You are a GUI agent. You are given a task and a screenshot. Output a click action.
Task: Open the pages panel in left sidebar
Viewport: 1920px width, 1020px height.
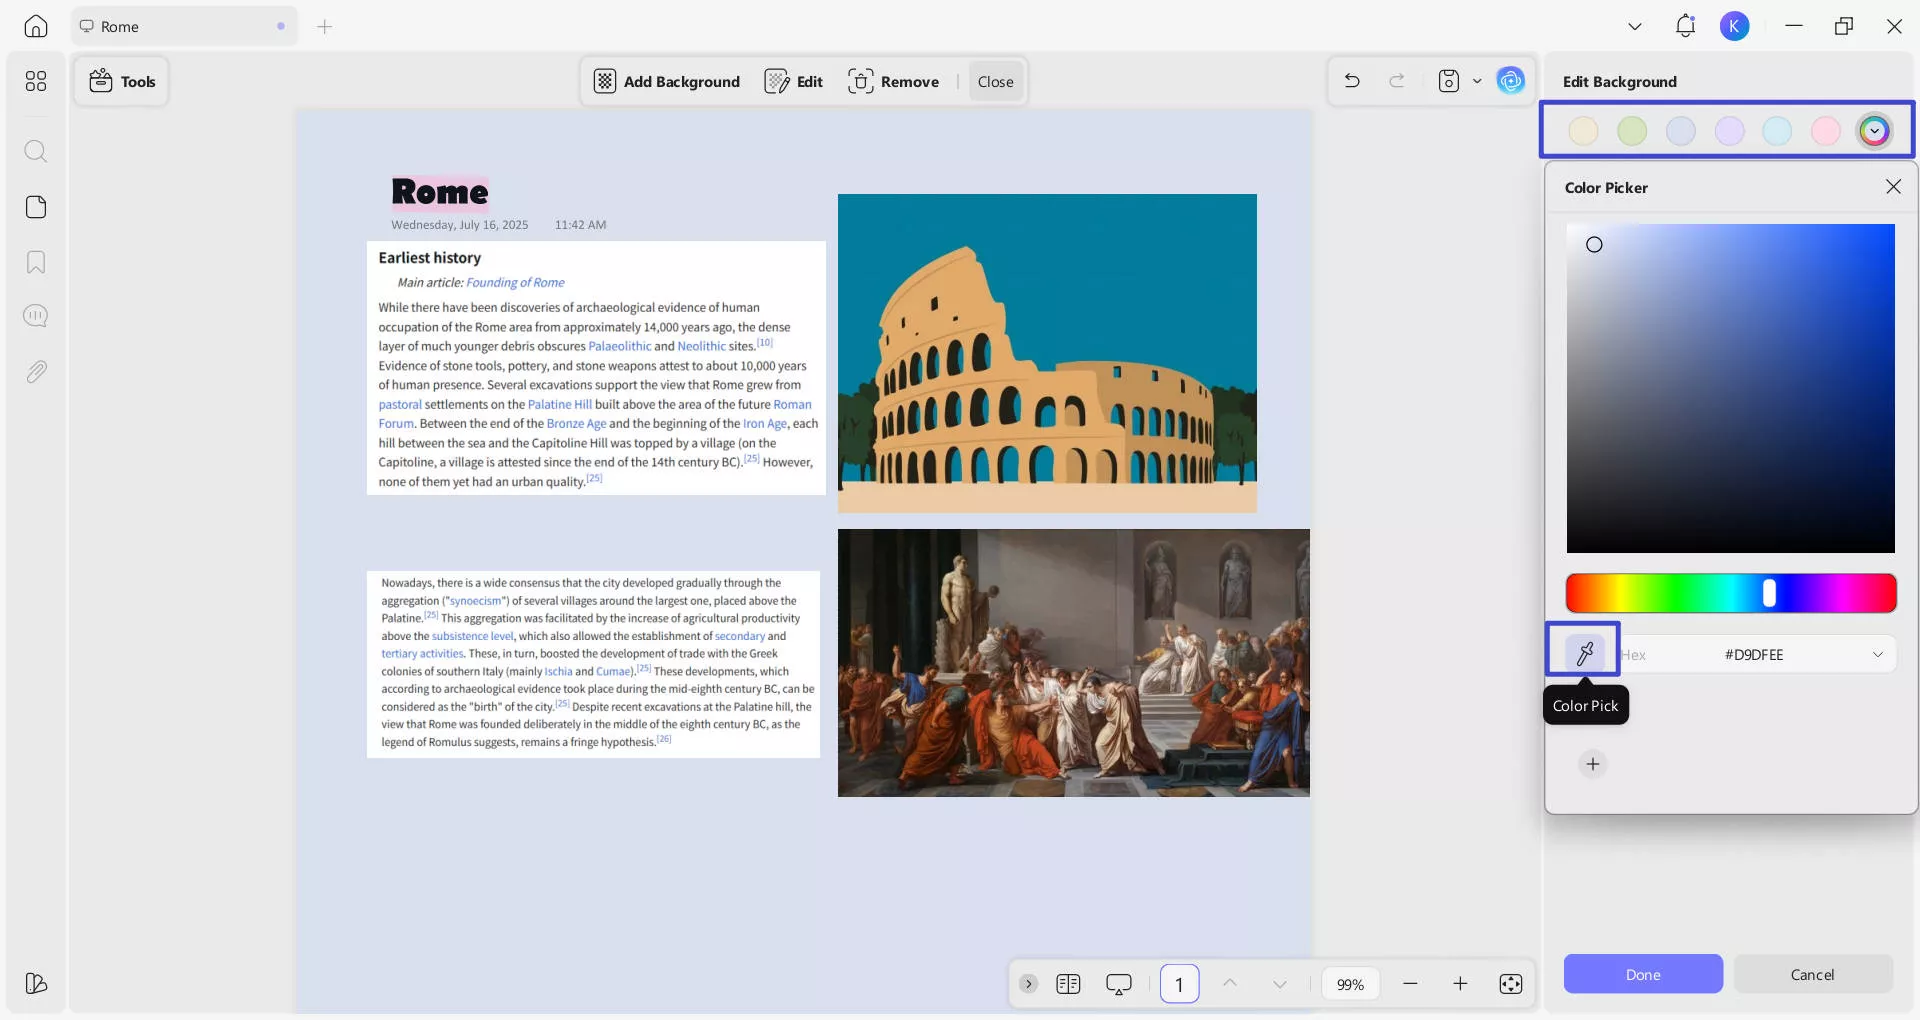36,207
